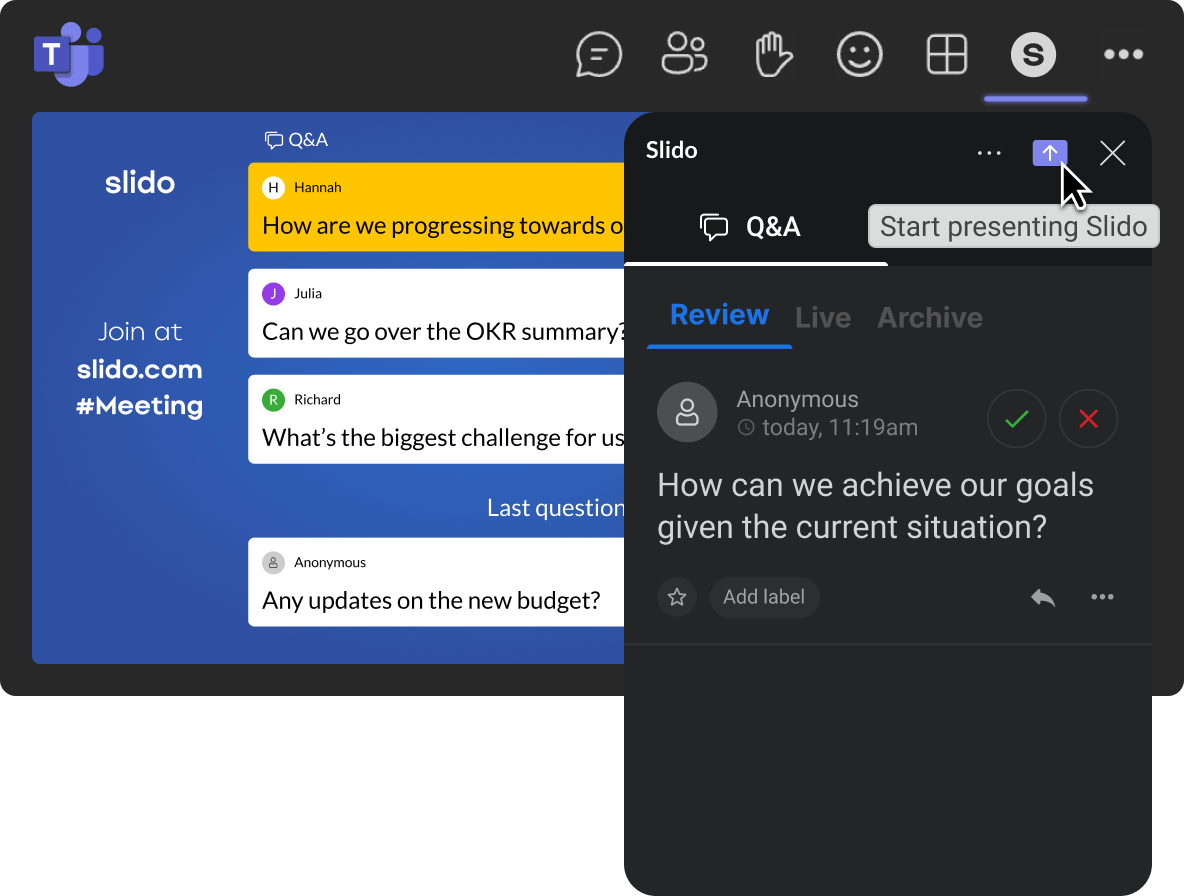This screenshot has width=1184, height=896.
Task: Open more meeting actions in top toolbar
Action: click(1124, 54)
